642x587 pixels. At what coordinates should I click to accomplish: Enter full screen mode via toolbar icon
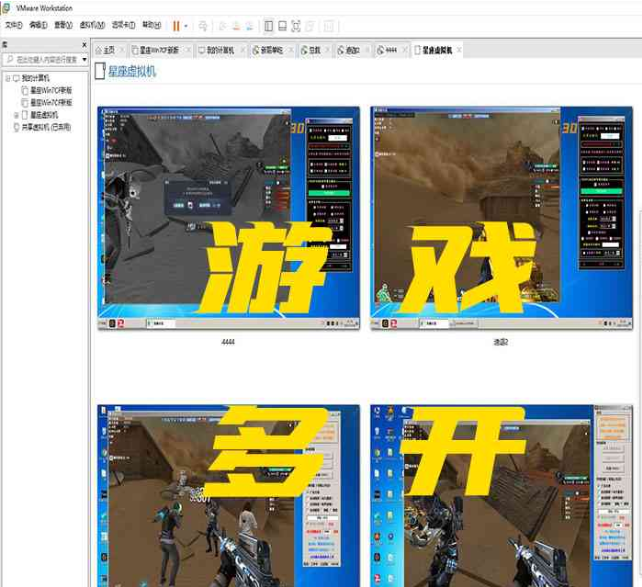[296, 25]
